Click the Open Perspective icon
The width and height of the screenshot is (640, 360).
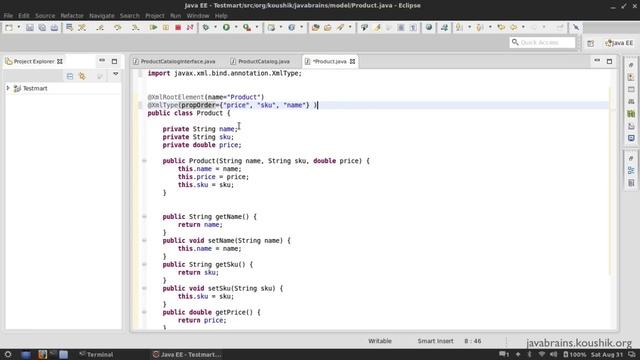coord(591,43)
